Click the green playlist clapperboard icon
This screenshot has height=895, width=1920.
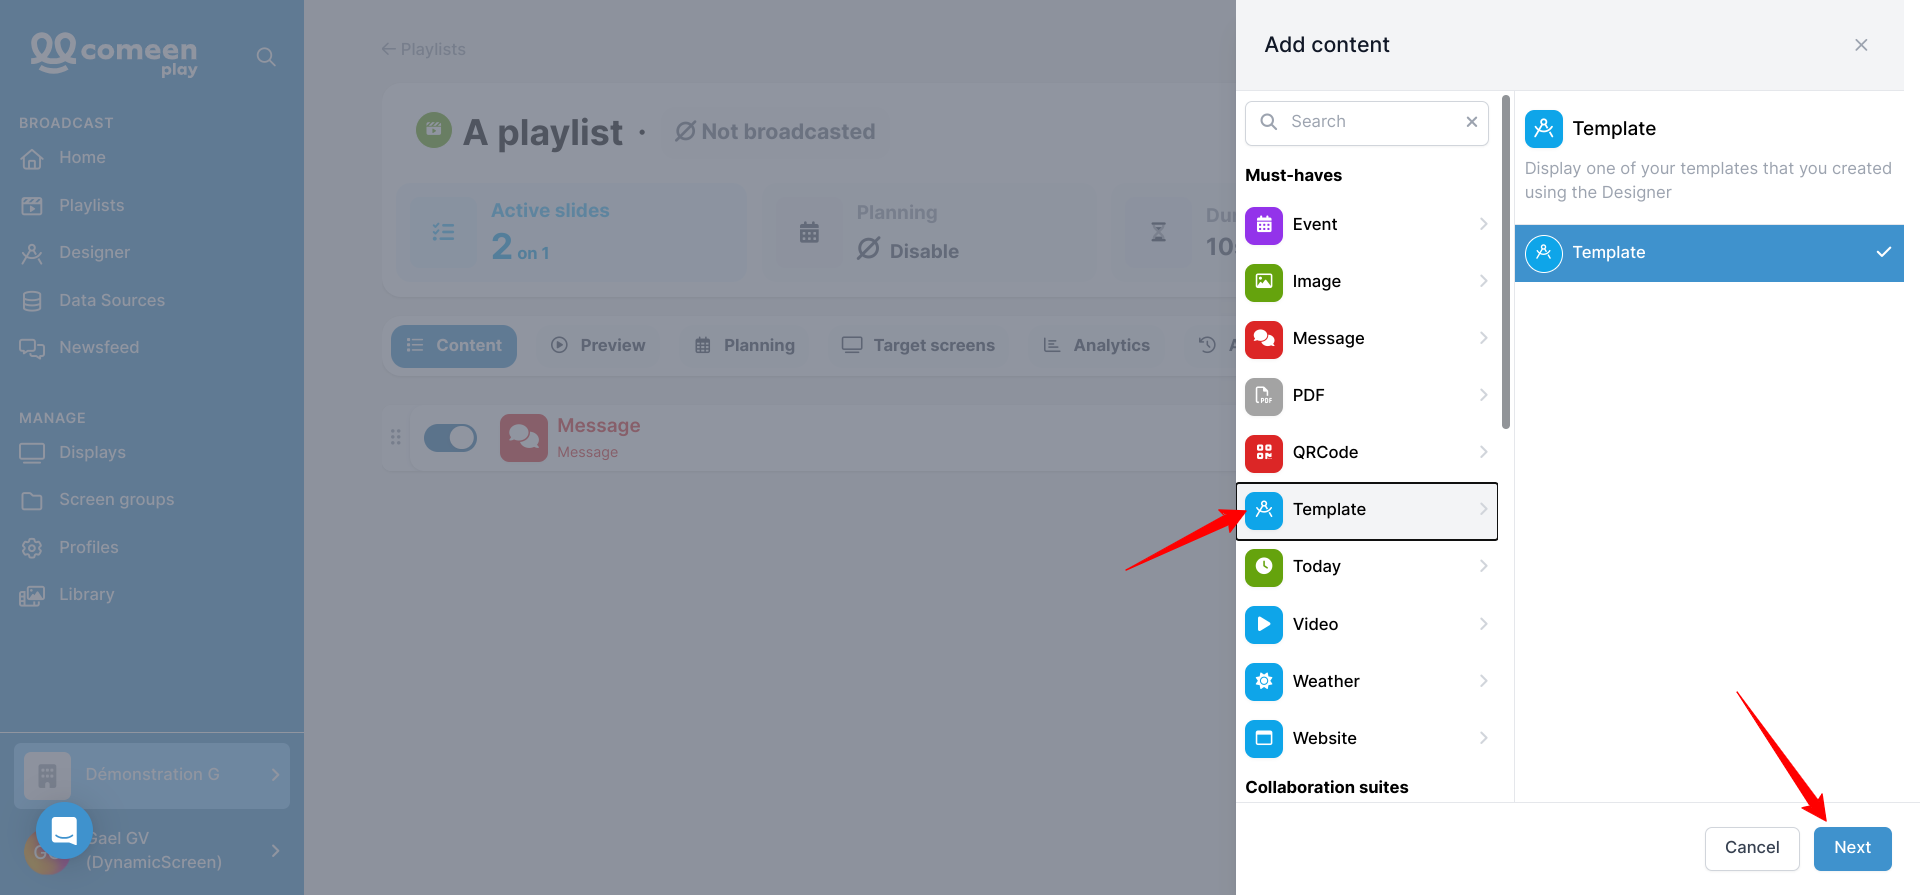[434, 129]
